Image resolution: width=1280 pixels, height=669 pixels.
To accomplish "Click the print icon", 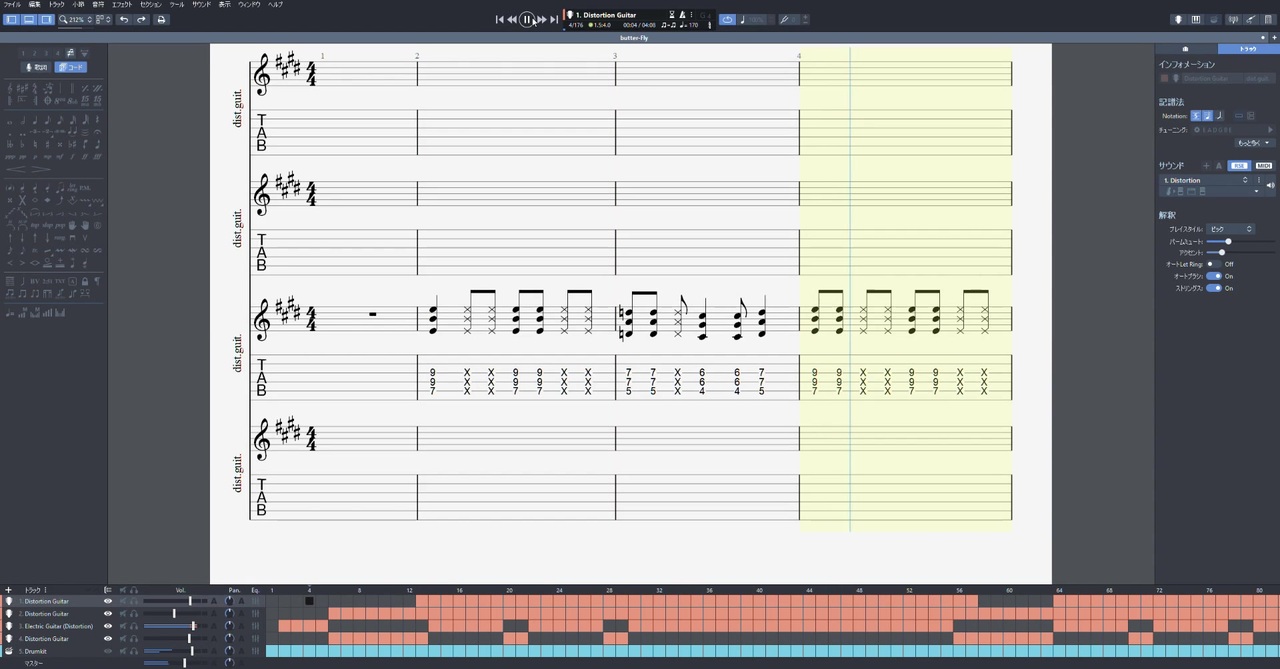I will 161,20.
